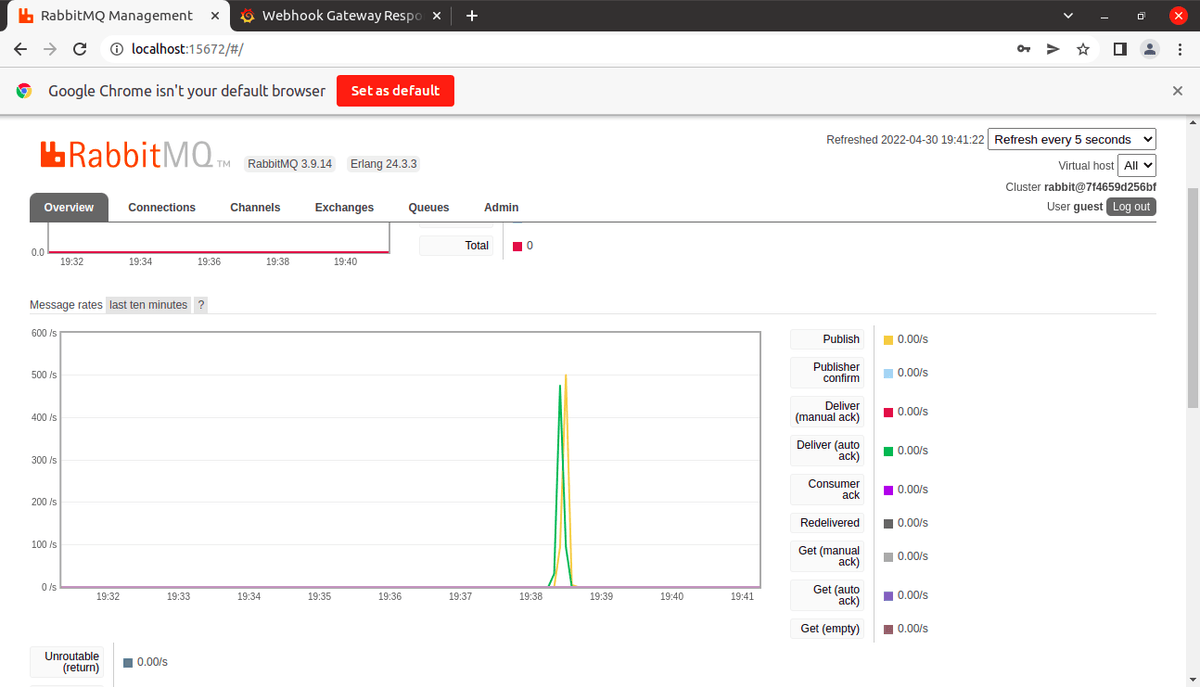Set Chrome as the default browser
This screenshot has height=687, width=1200.
pyautogui.click(x=397, y=90)
